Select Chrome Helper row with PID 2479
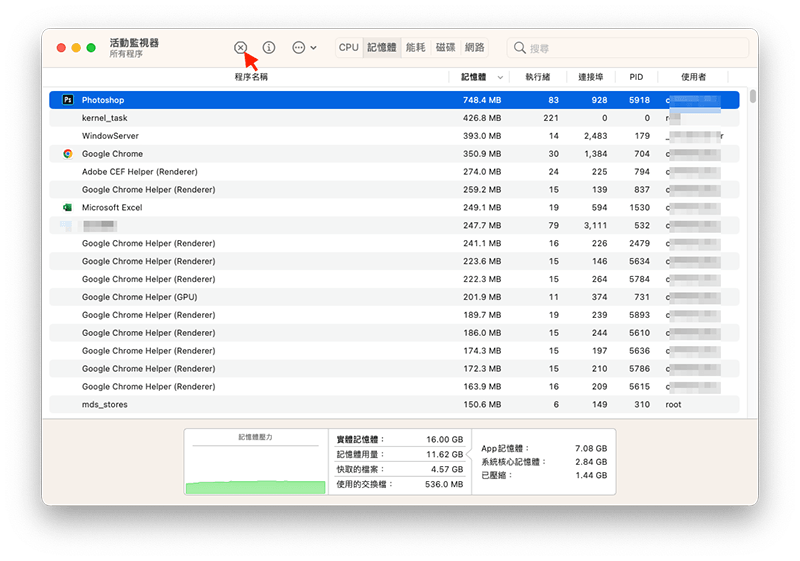This screenshot has height=561, width=800. pos(394,243)
